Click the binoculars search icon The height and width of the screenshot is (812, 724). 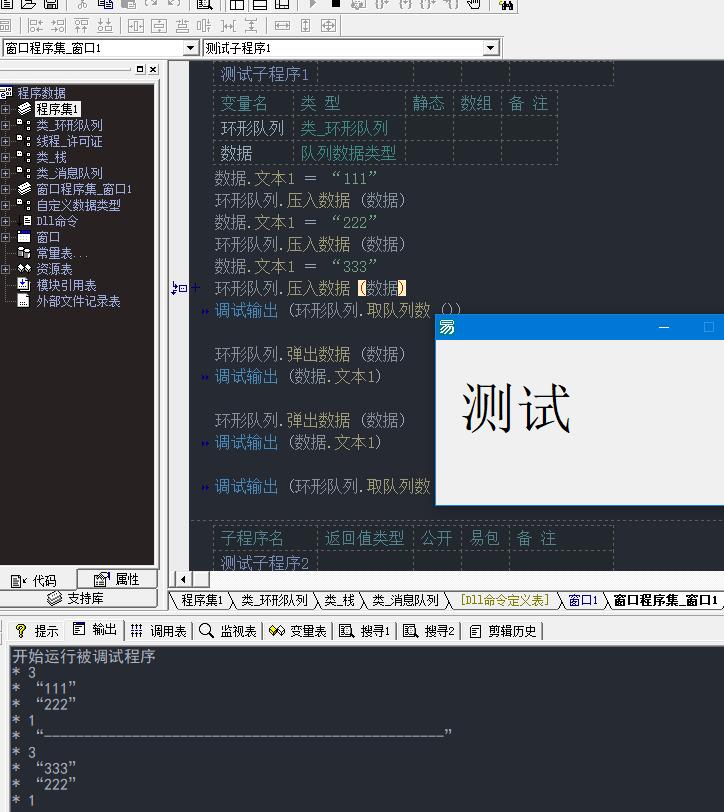point(506,4)
